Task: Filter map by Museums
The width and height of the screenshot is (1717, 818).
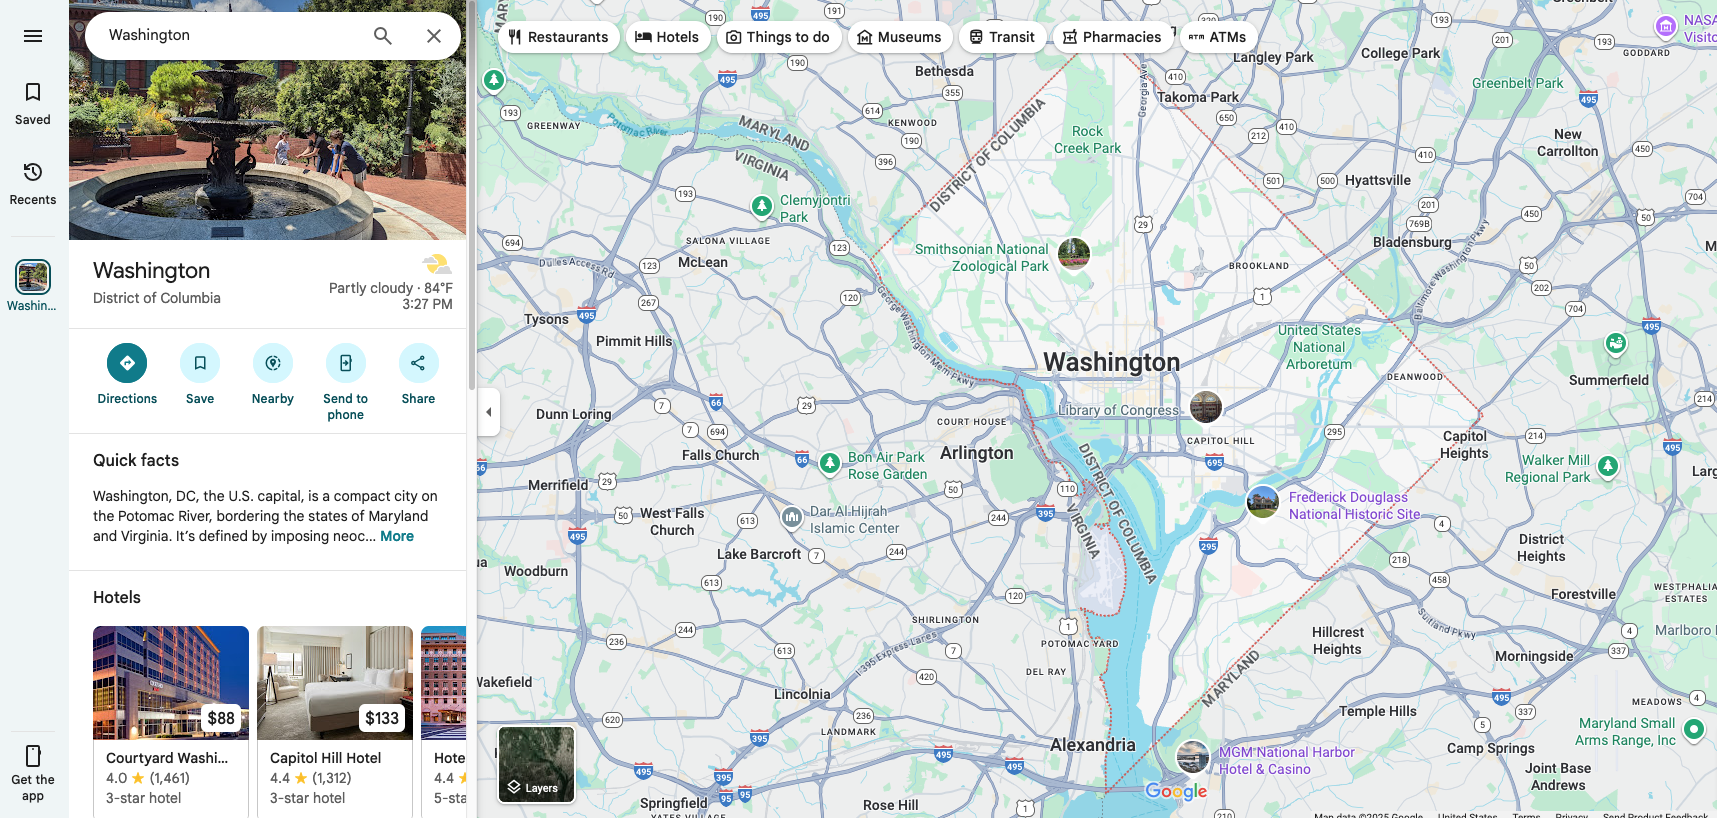Action: tap(899, 37)
